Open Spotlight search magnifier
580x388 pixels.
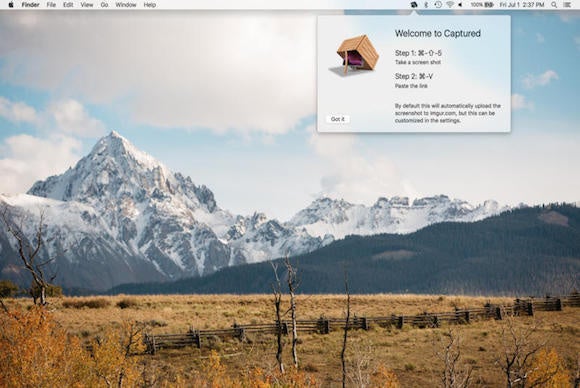554,5
